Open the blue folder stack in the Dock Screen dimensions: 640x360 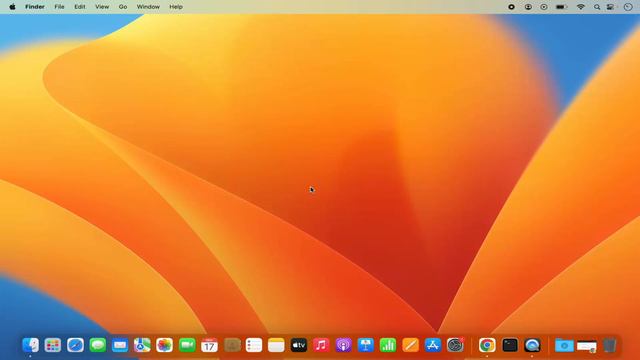point(564,345)
